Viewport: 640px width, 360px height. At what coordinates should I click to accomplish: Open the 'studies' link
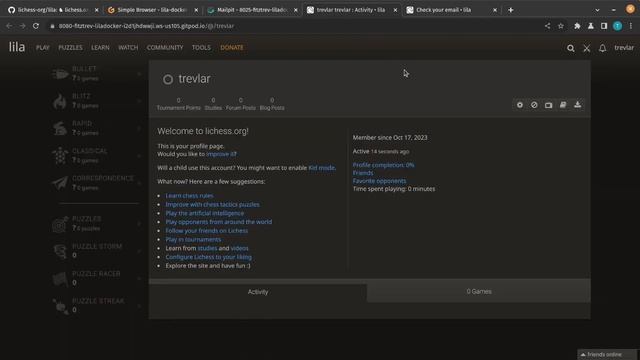point(207,248)
